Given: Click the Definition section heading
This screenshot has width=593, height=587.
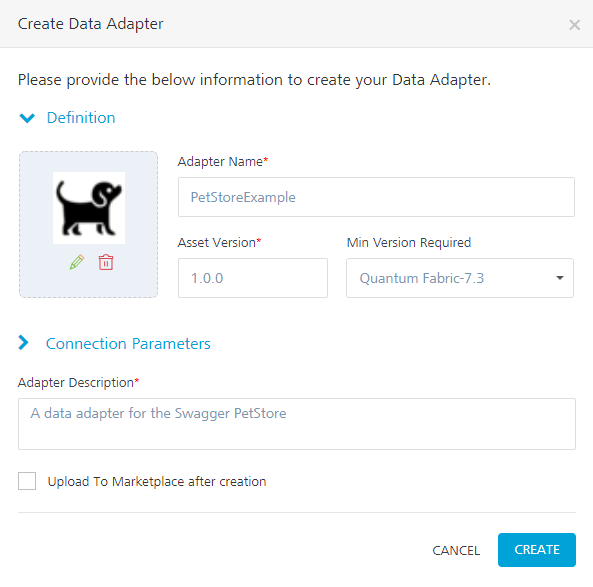Looking at the screenshot, I should [81, 118].
